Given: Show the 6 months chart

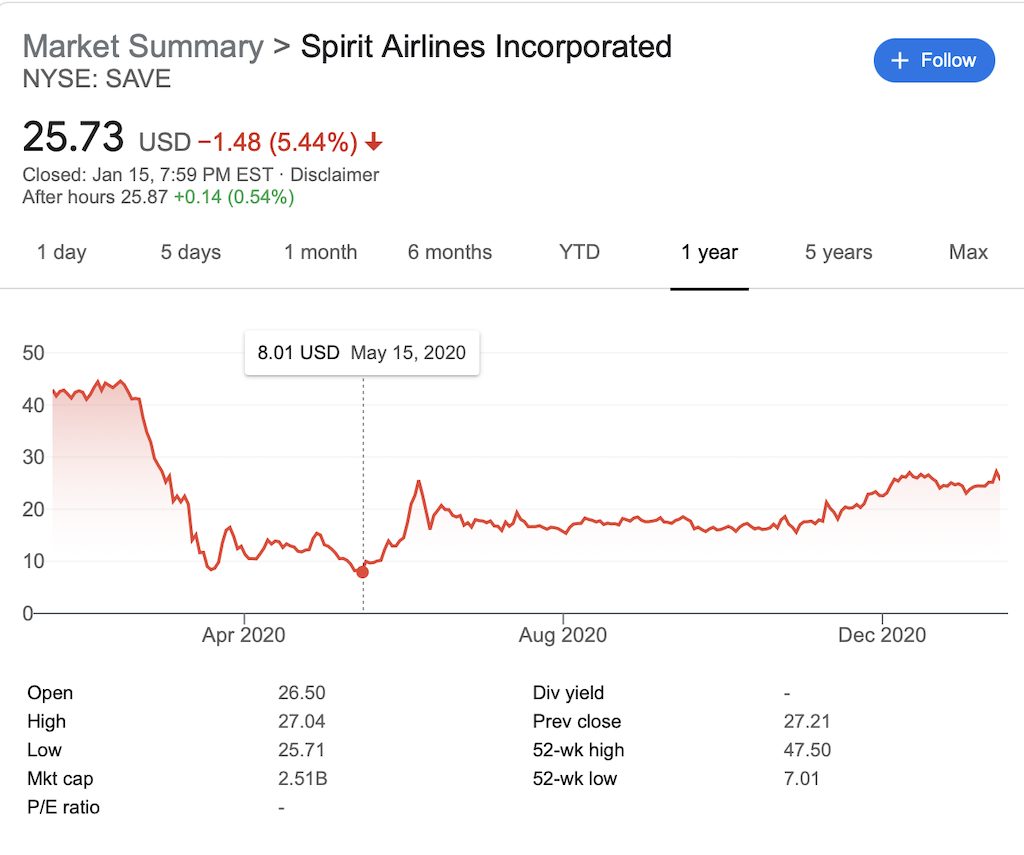Looking at the screenshot, I should click(x=450, y=252).
